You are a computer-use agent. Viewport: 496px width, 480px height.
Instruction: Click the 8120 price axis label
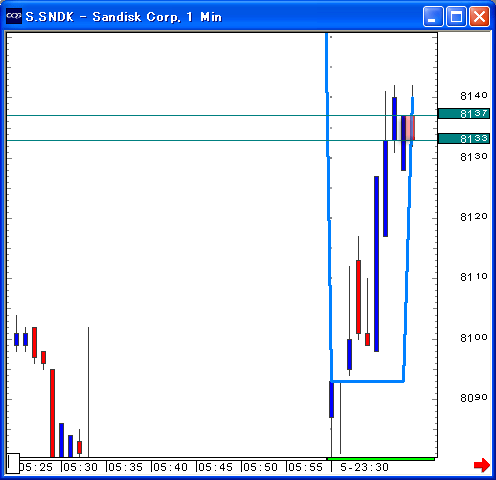(x=474, y=217)
